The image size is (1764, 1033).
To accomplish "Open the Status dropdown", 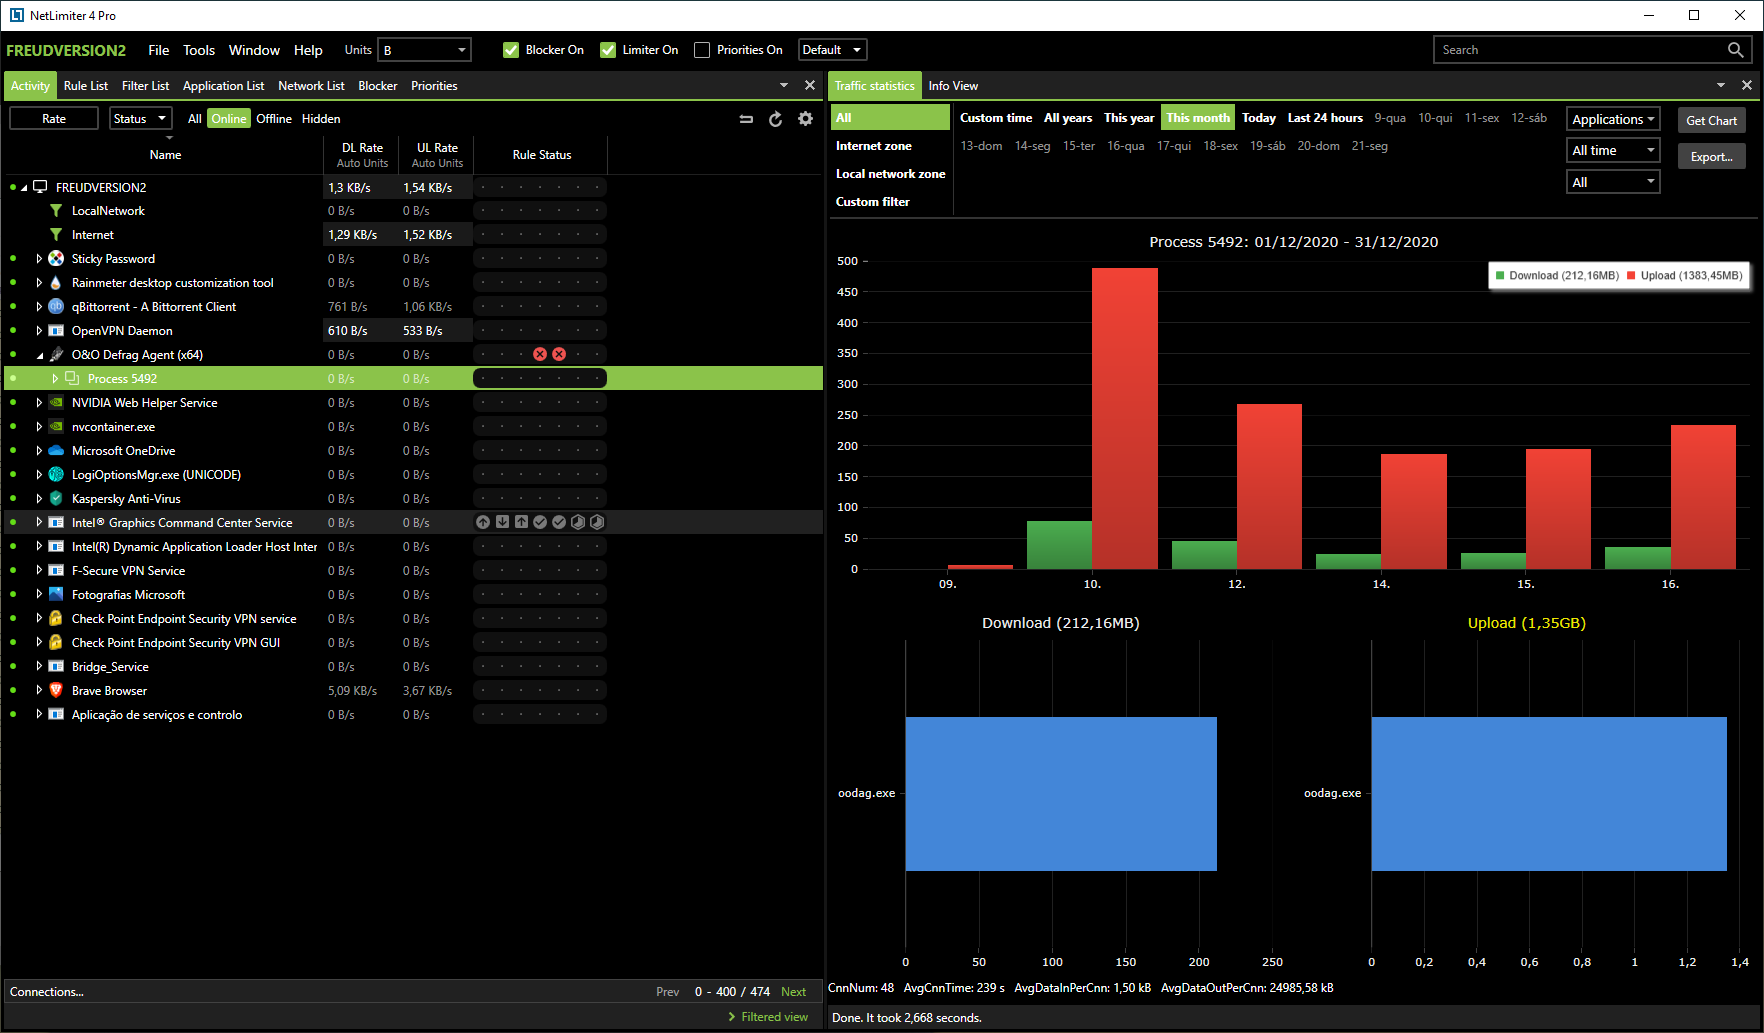I will pos(140,119).
